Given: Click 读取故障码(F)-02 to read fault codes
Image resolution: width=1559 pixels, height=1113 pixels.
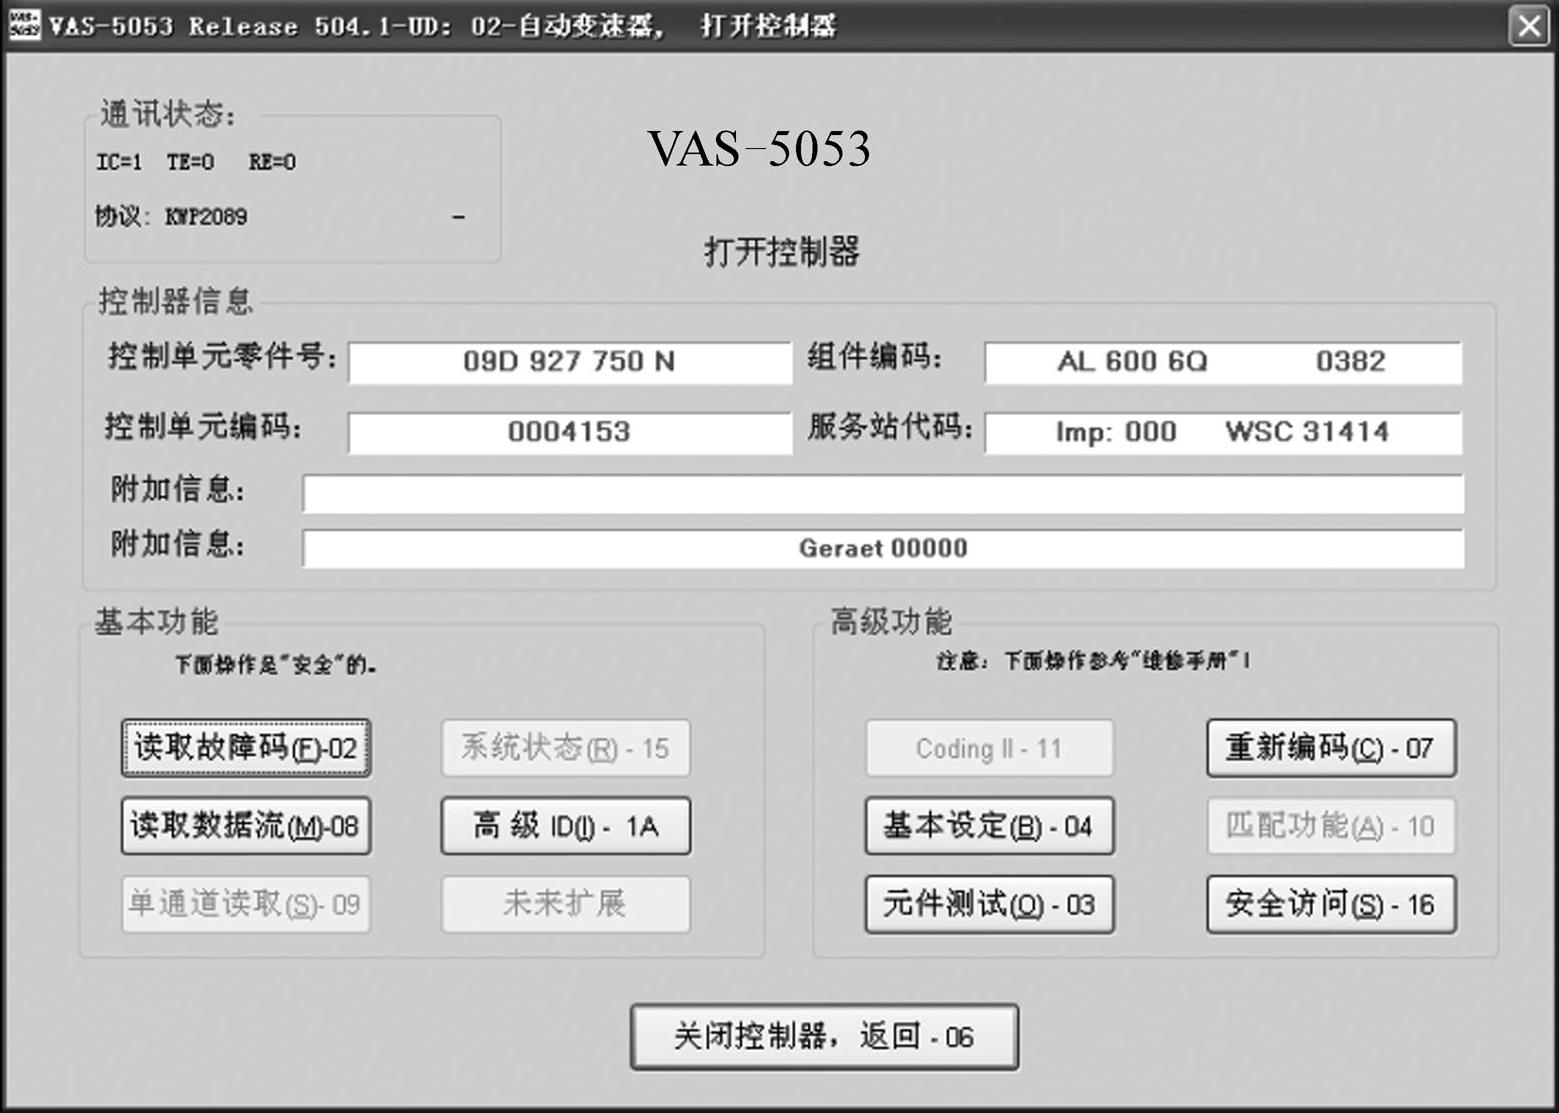Looking at the screenshot, I should point(246,748).
